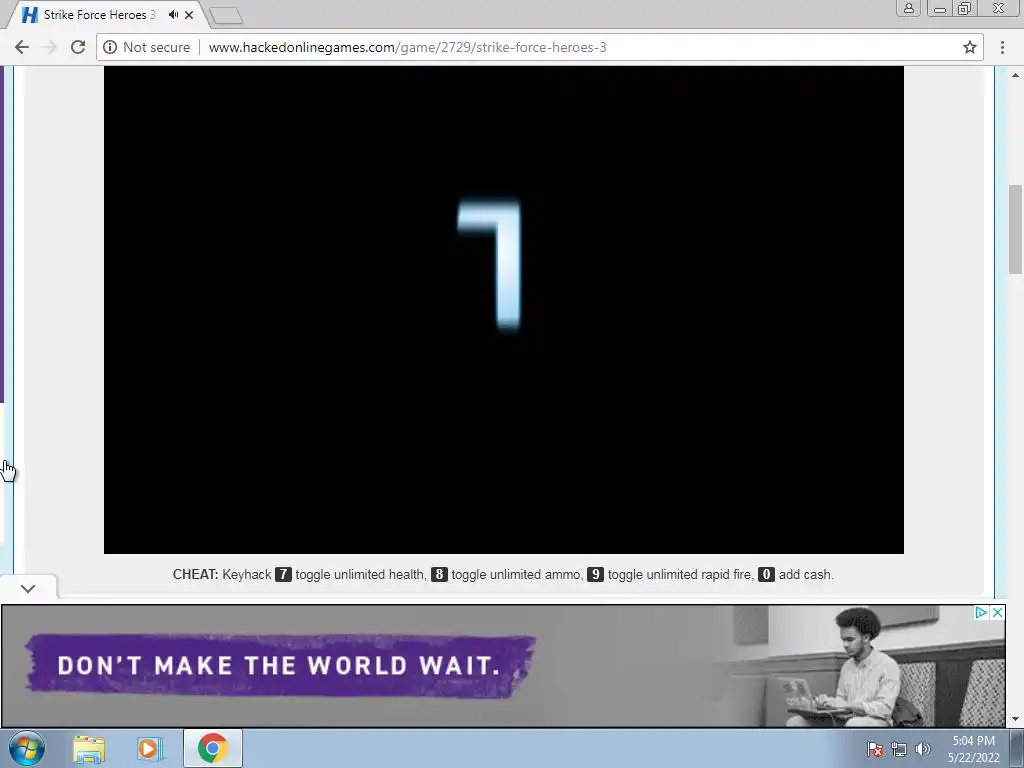This screenshot has height=768, width=1024.
Task: Click the game canvas to focus it
Action: (x=504, y=310)
